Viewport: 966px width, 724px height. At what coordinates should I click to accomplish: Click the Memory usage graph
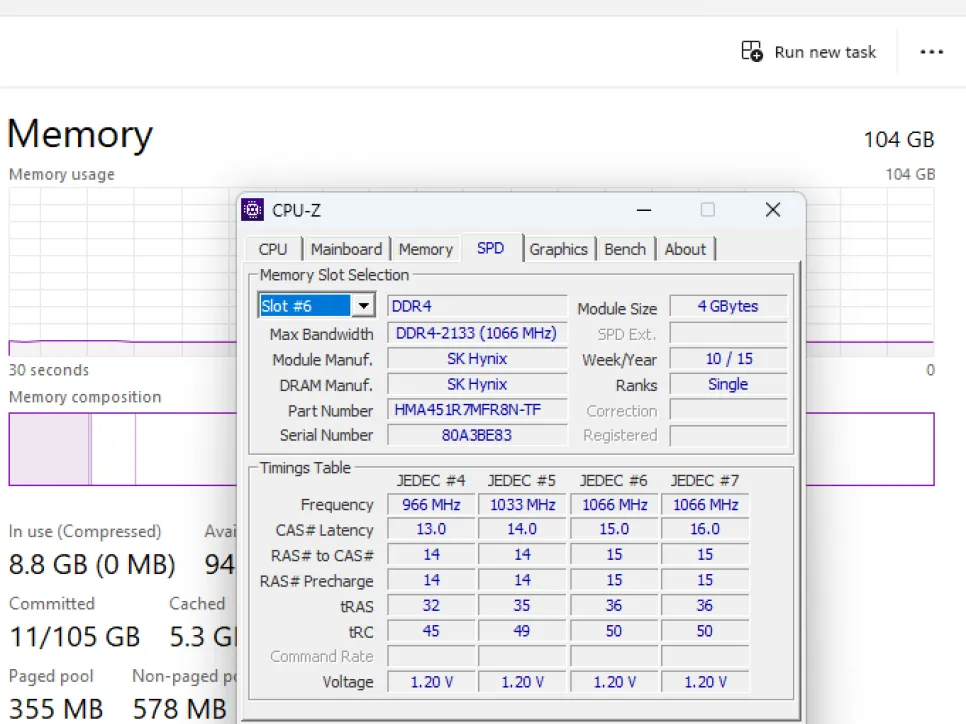coord(120,270)
